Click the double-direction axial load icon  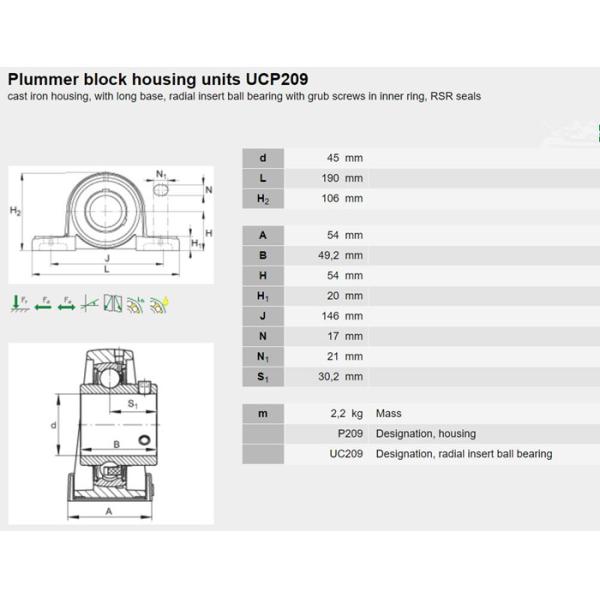[66, 301]
